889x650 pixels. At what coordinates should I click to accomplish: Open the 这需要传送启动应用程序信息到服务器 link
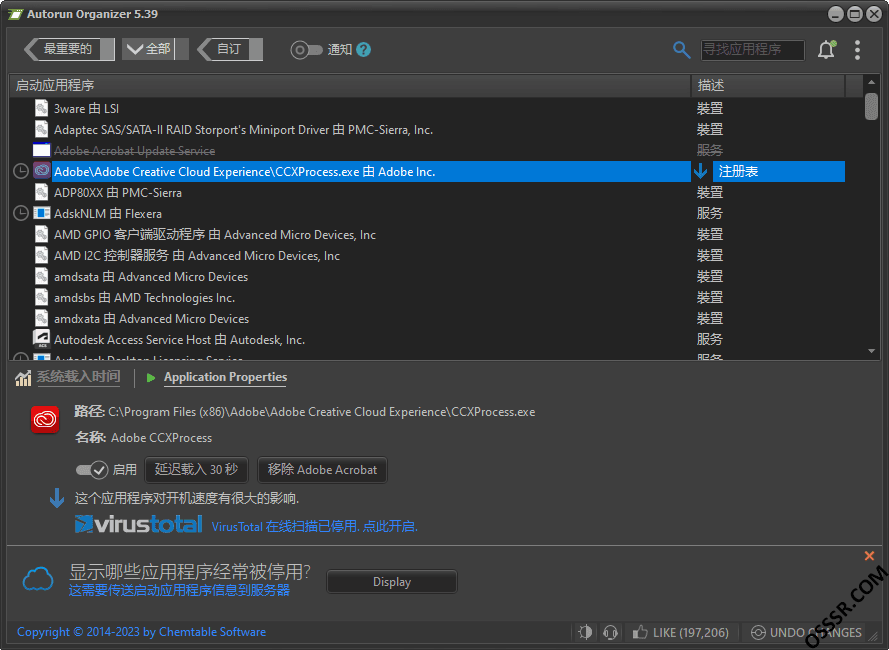(x=179, y=590)
